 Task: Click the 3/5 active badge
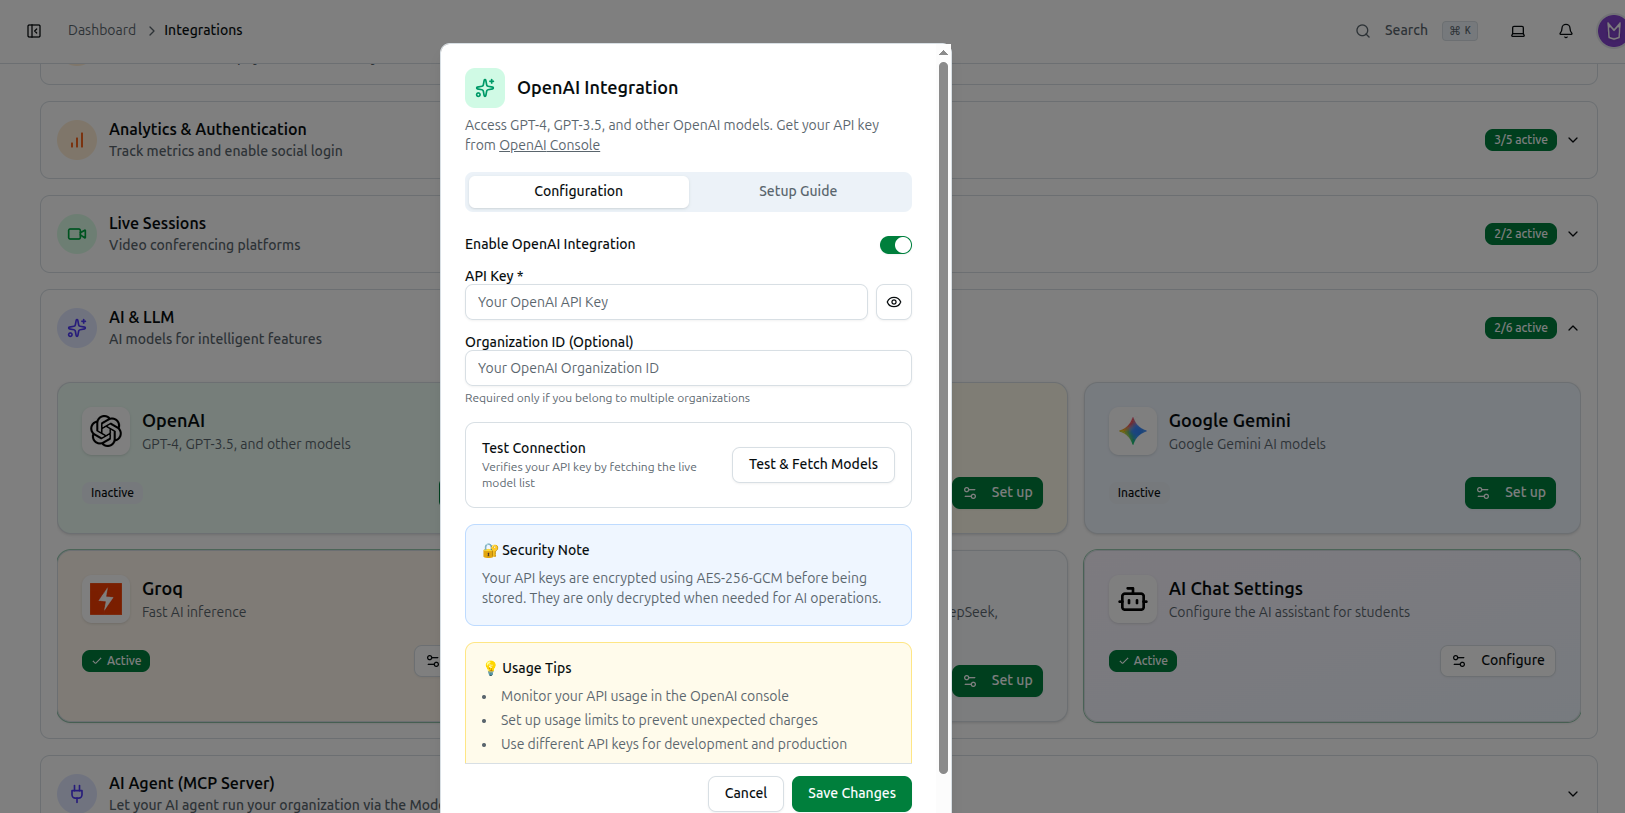pos(1521,140)
